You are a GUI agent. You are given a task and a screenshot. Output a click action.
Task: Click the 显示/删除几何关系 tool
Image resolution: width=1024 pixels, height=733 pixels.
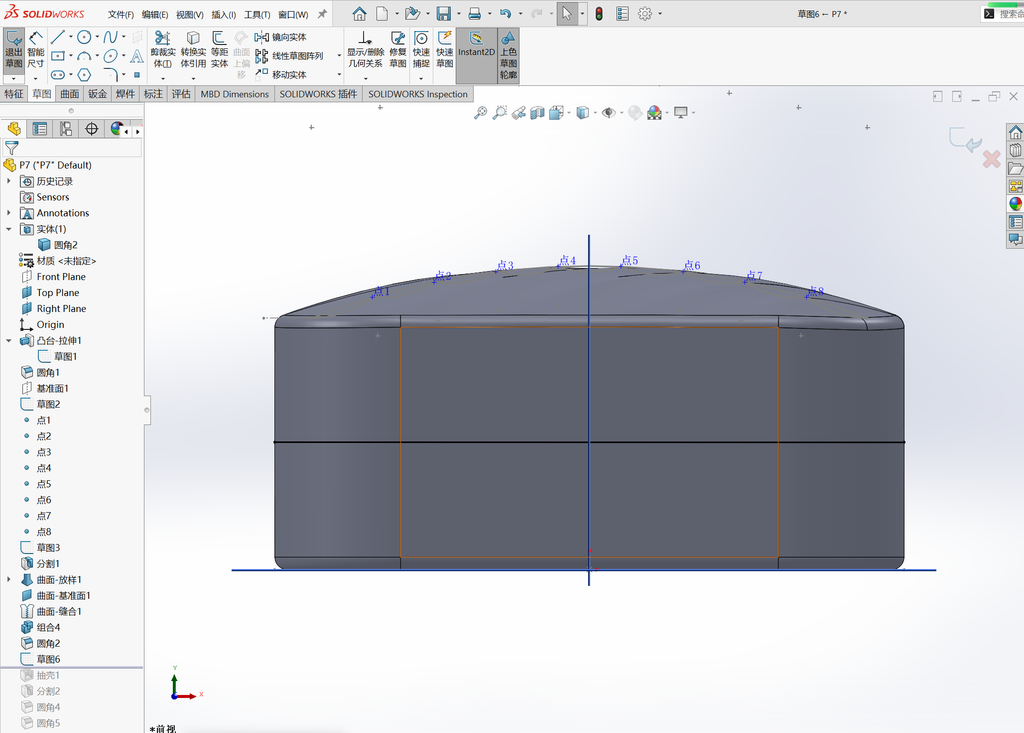pyautogui.click(x=365, y=50)
